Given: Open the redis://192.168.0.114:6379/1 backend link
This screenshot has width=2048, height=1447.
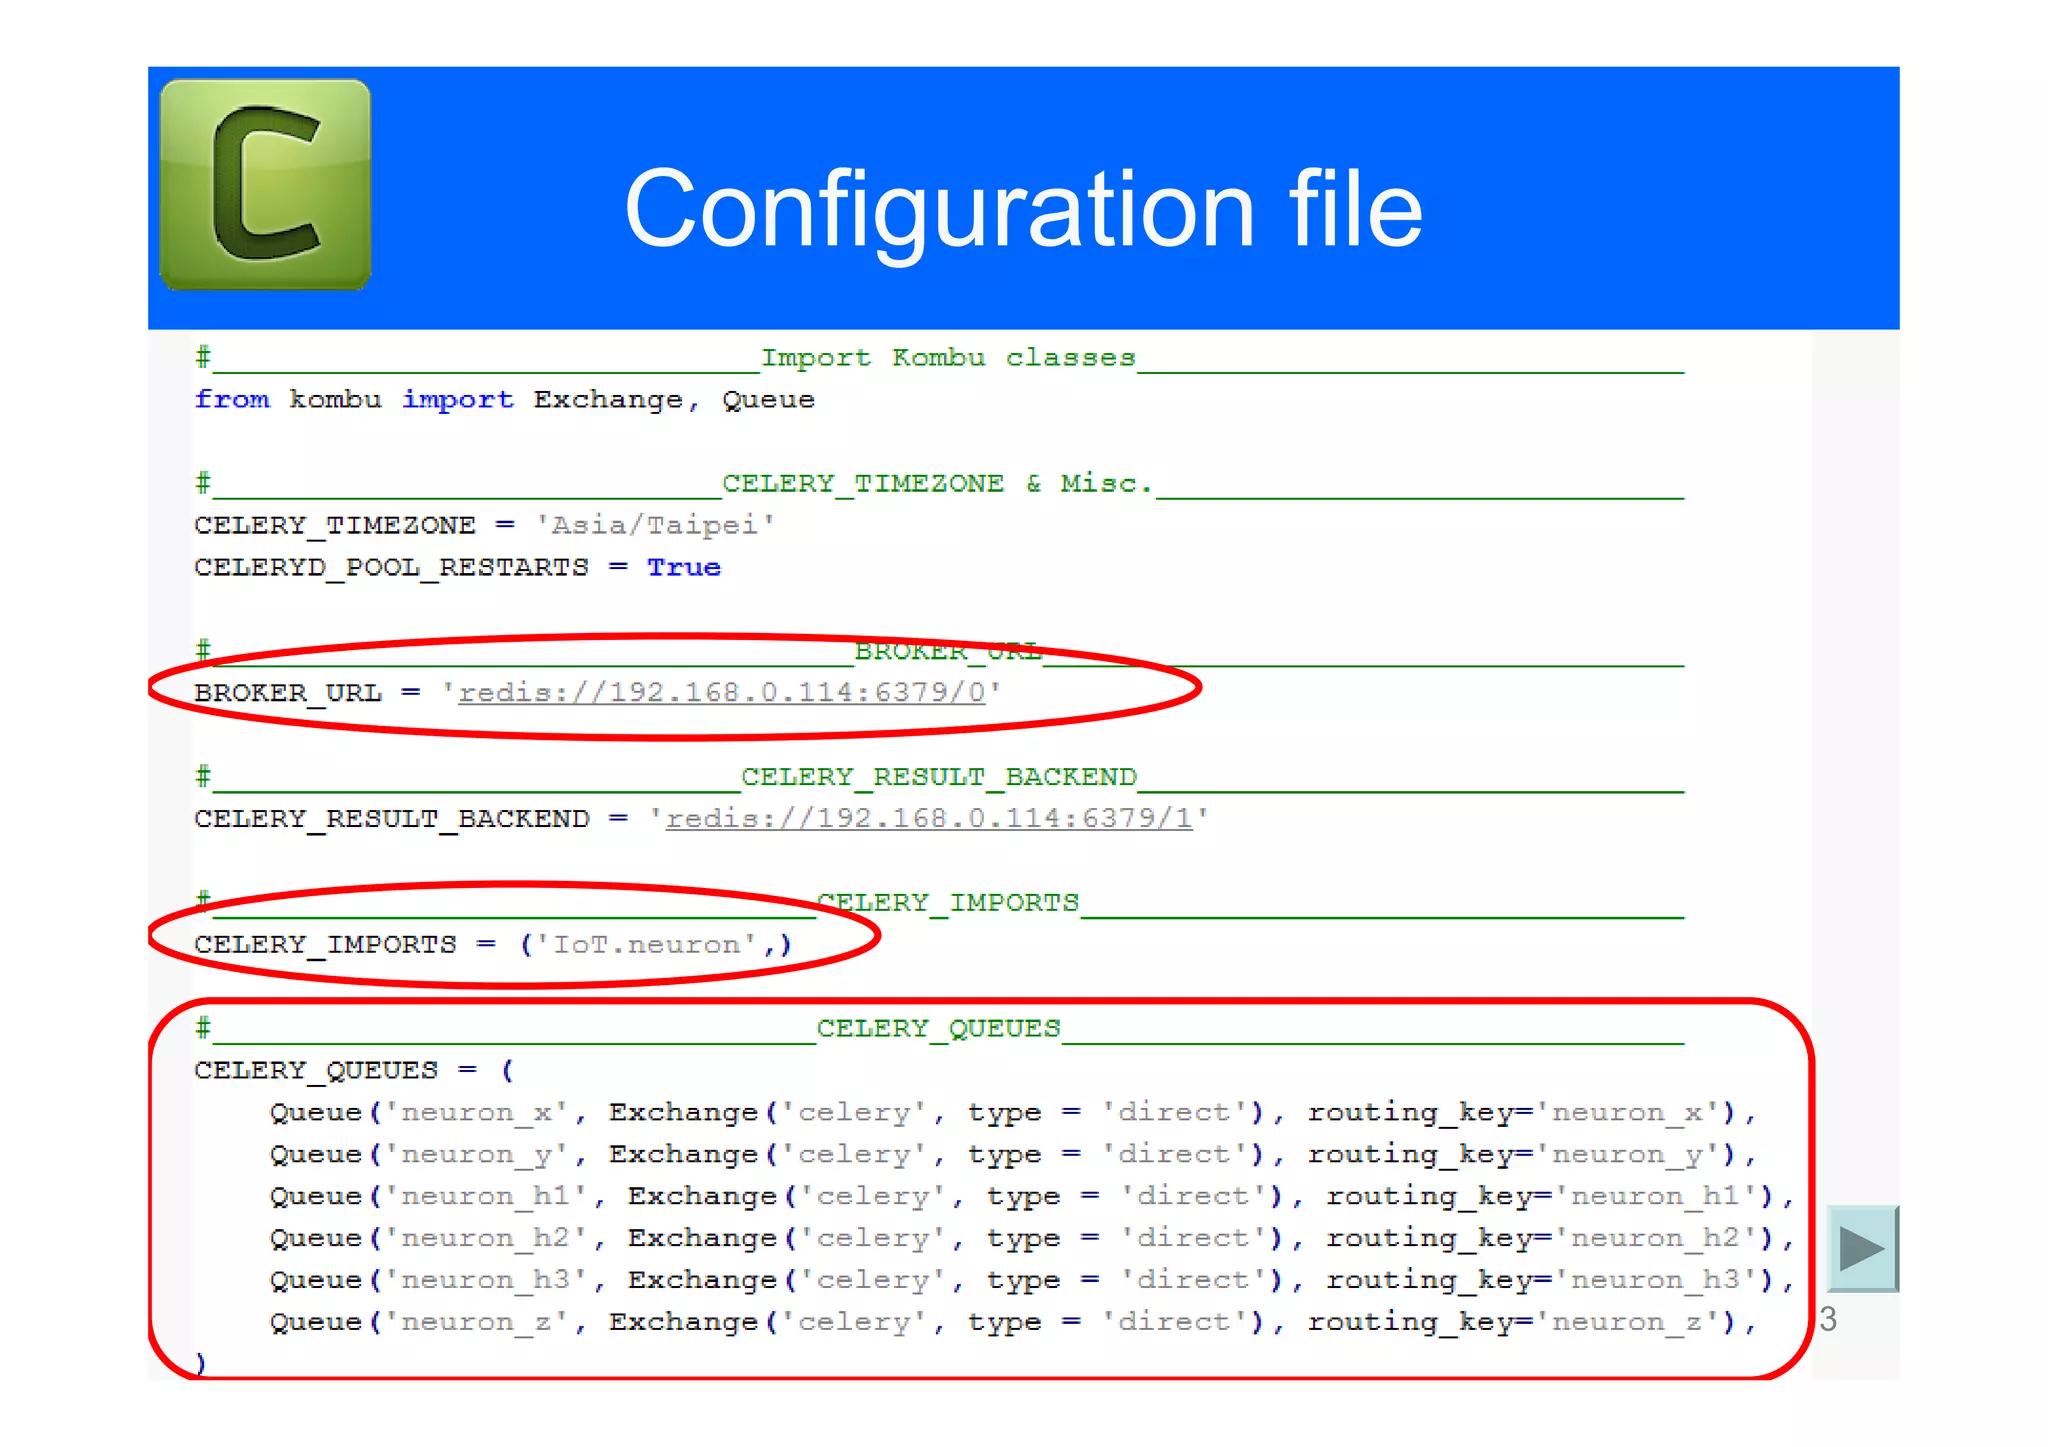Looking at the screenshot, I should pos(929,819).
